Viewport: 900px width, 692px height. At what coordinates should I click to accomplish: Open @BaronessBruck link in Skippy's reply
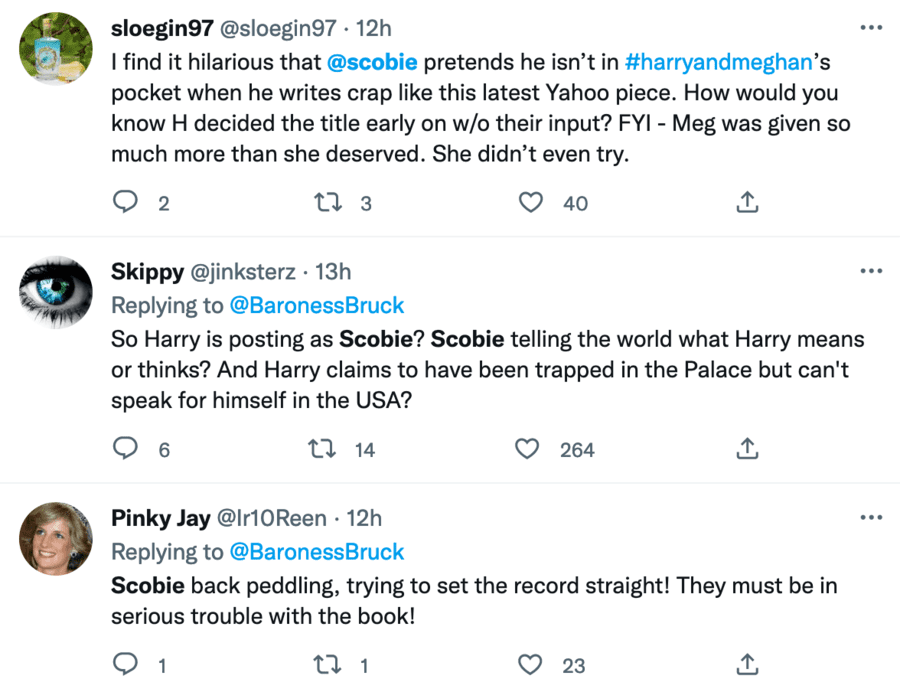coord(316,305)
